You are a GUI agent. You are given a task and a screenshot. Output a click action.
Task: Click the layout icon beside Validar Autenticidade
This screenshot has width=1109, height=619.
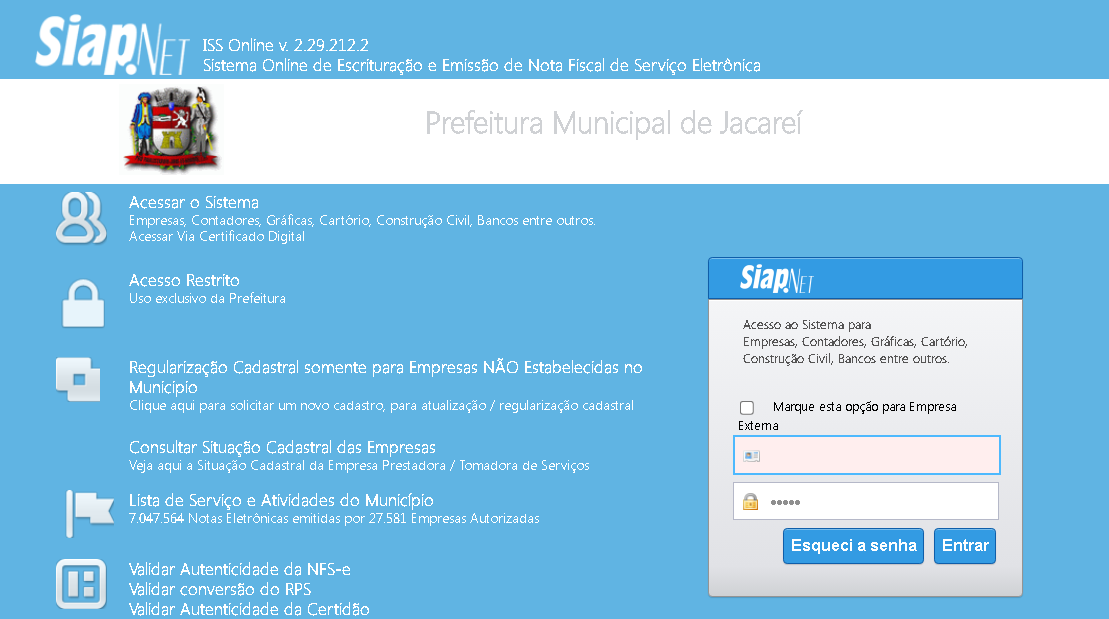click(x=81, y=584)
